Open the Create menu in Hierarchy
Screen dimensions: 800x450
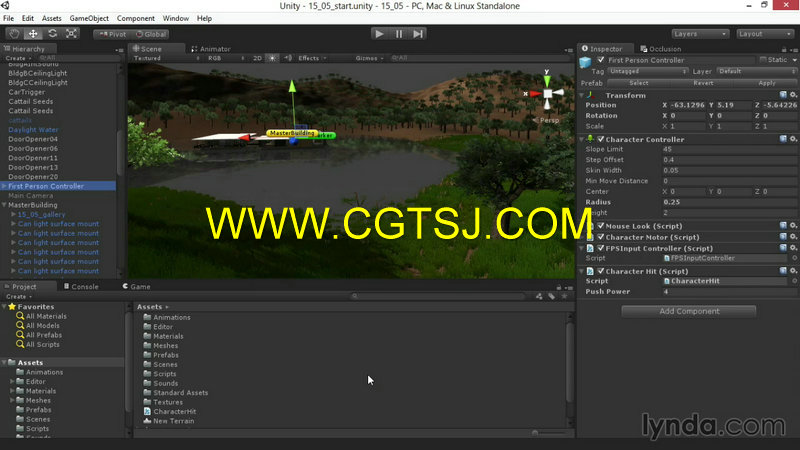18,58
